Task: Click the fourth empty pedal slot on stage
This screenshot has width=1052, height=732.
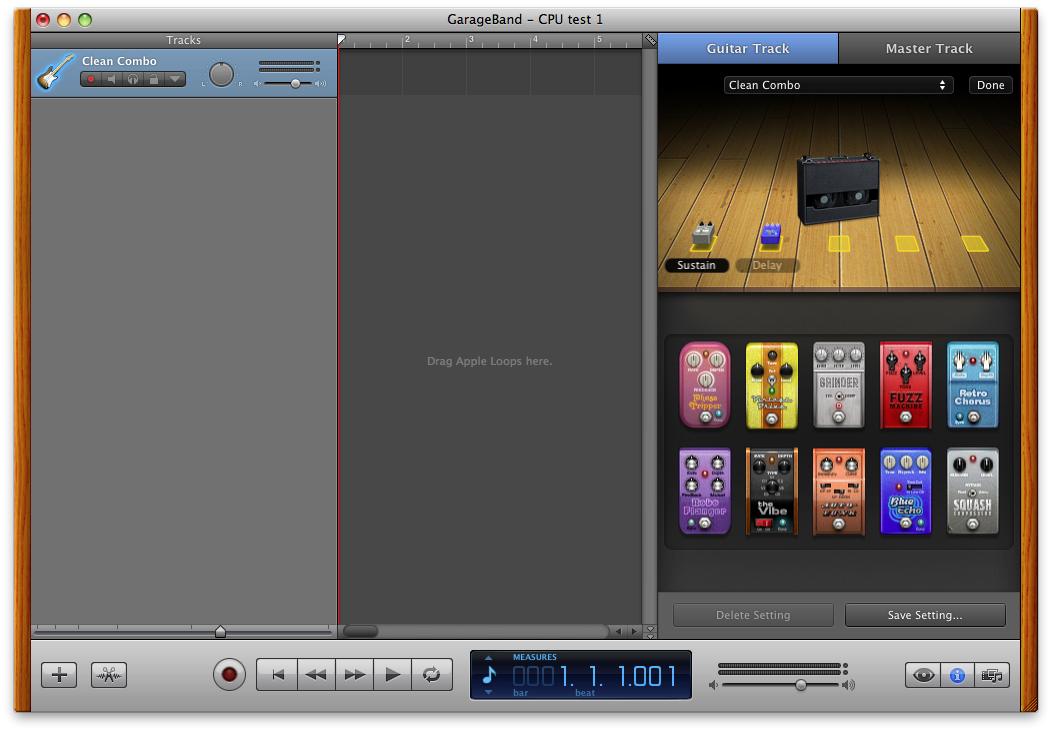Action: [907, 244]
